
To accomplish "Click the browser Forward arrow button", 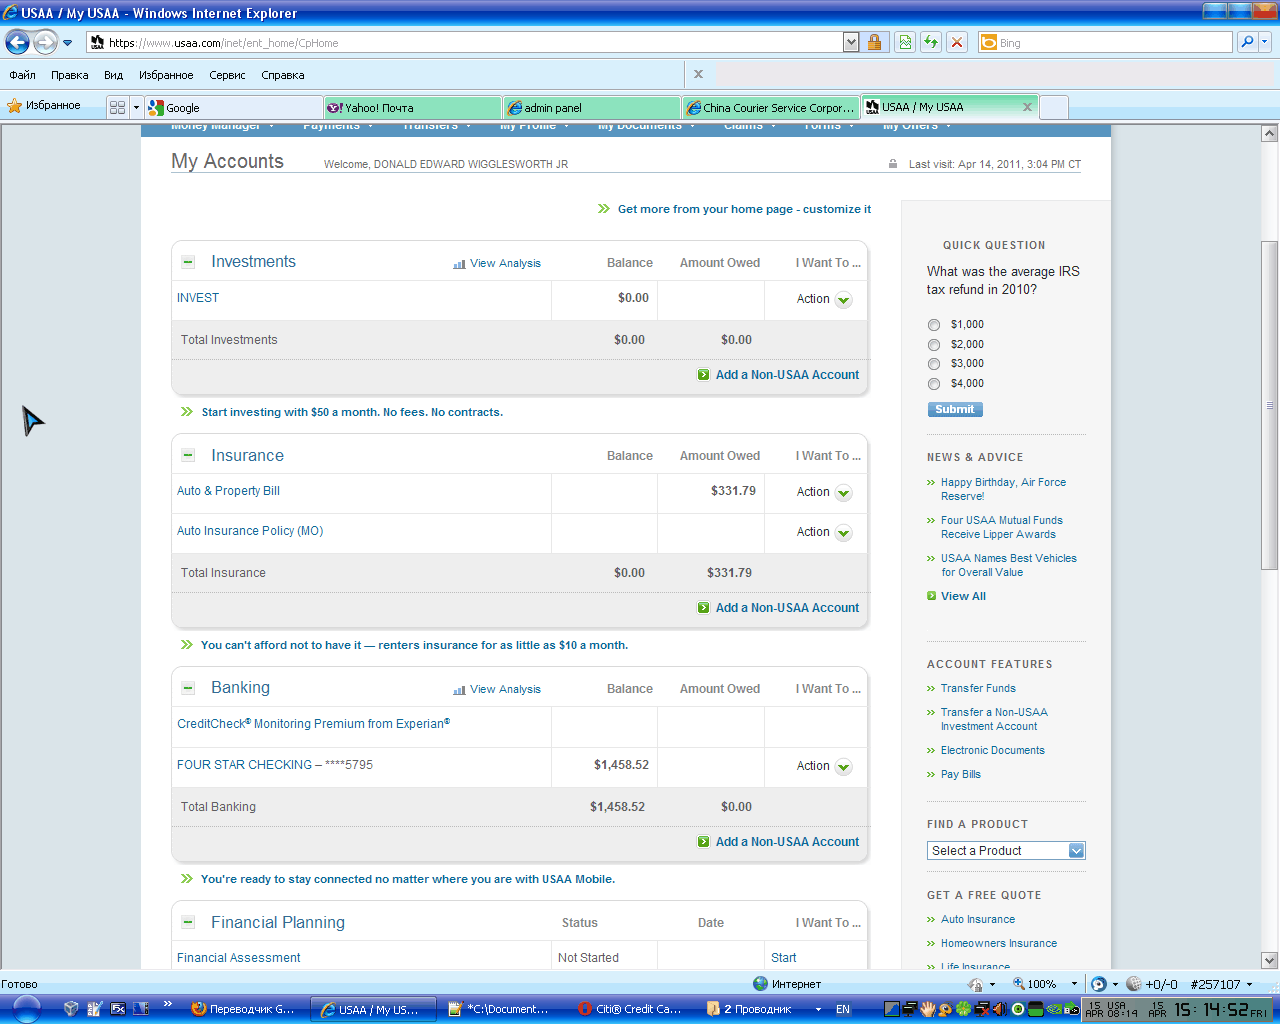I will click(45, 42).
